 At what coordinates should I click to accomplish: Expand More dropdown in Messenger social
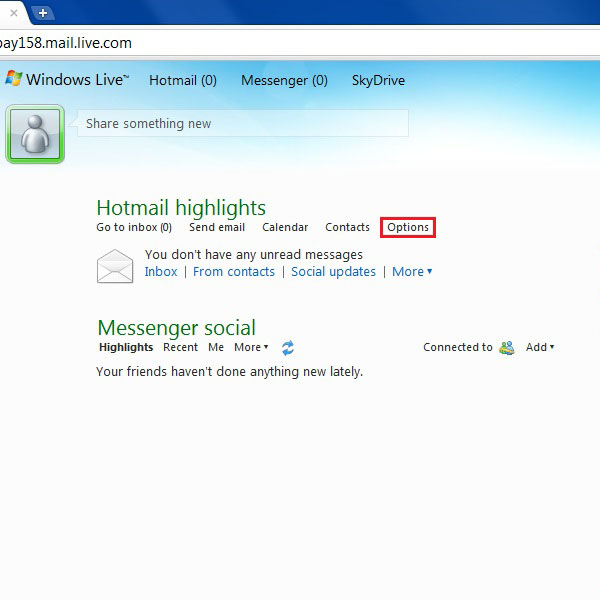pos(251,347)
